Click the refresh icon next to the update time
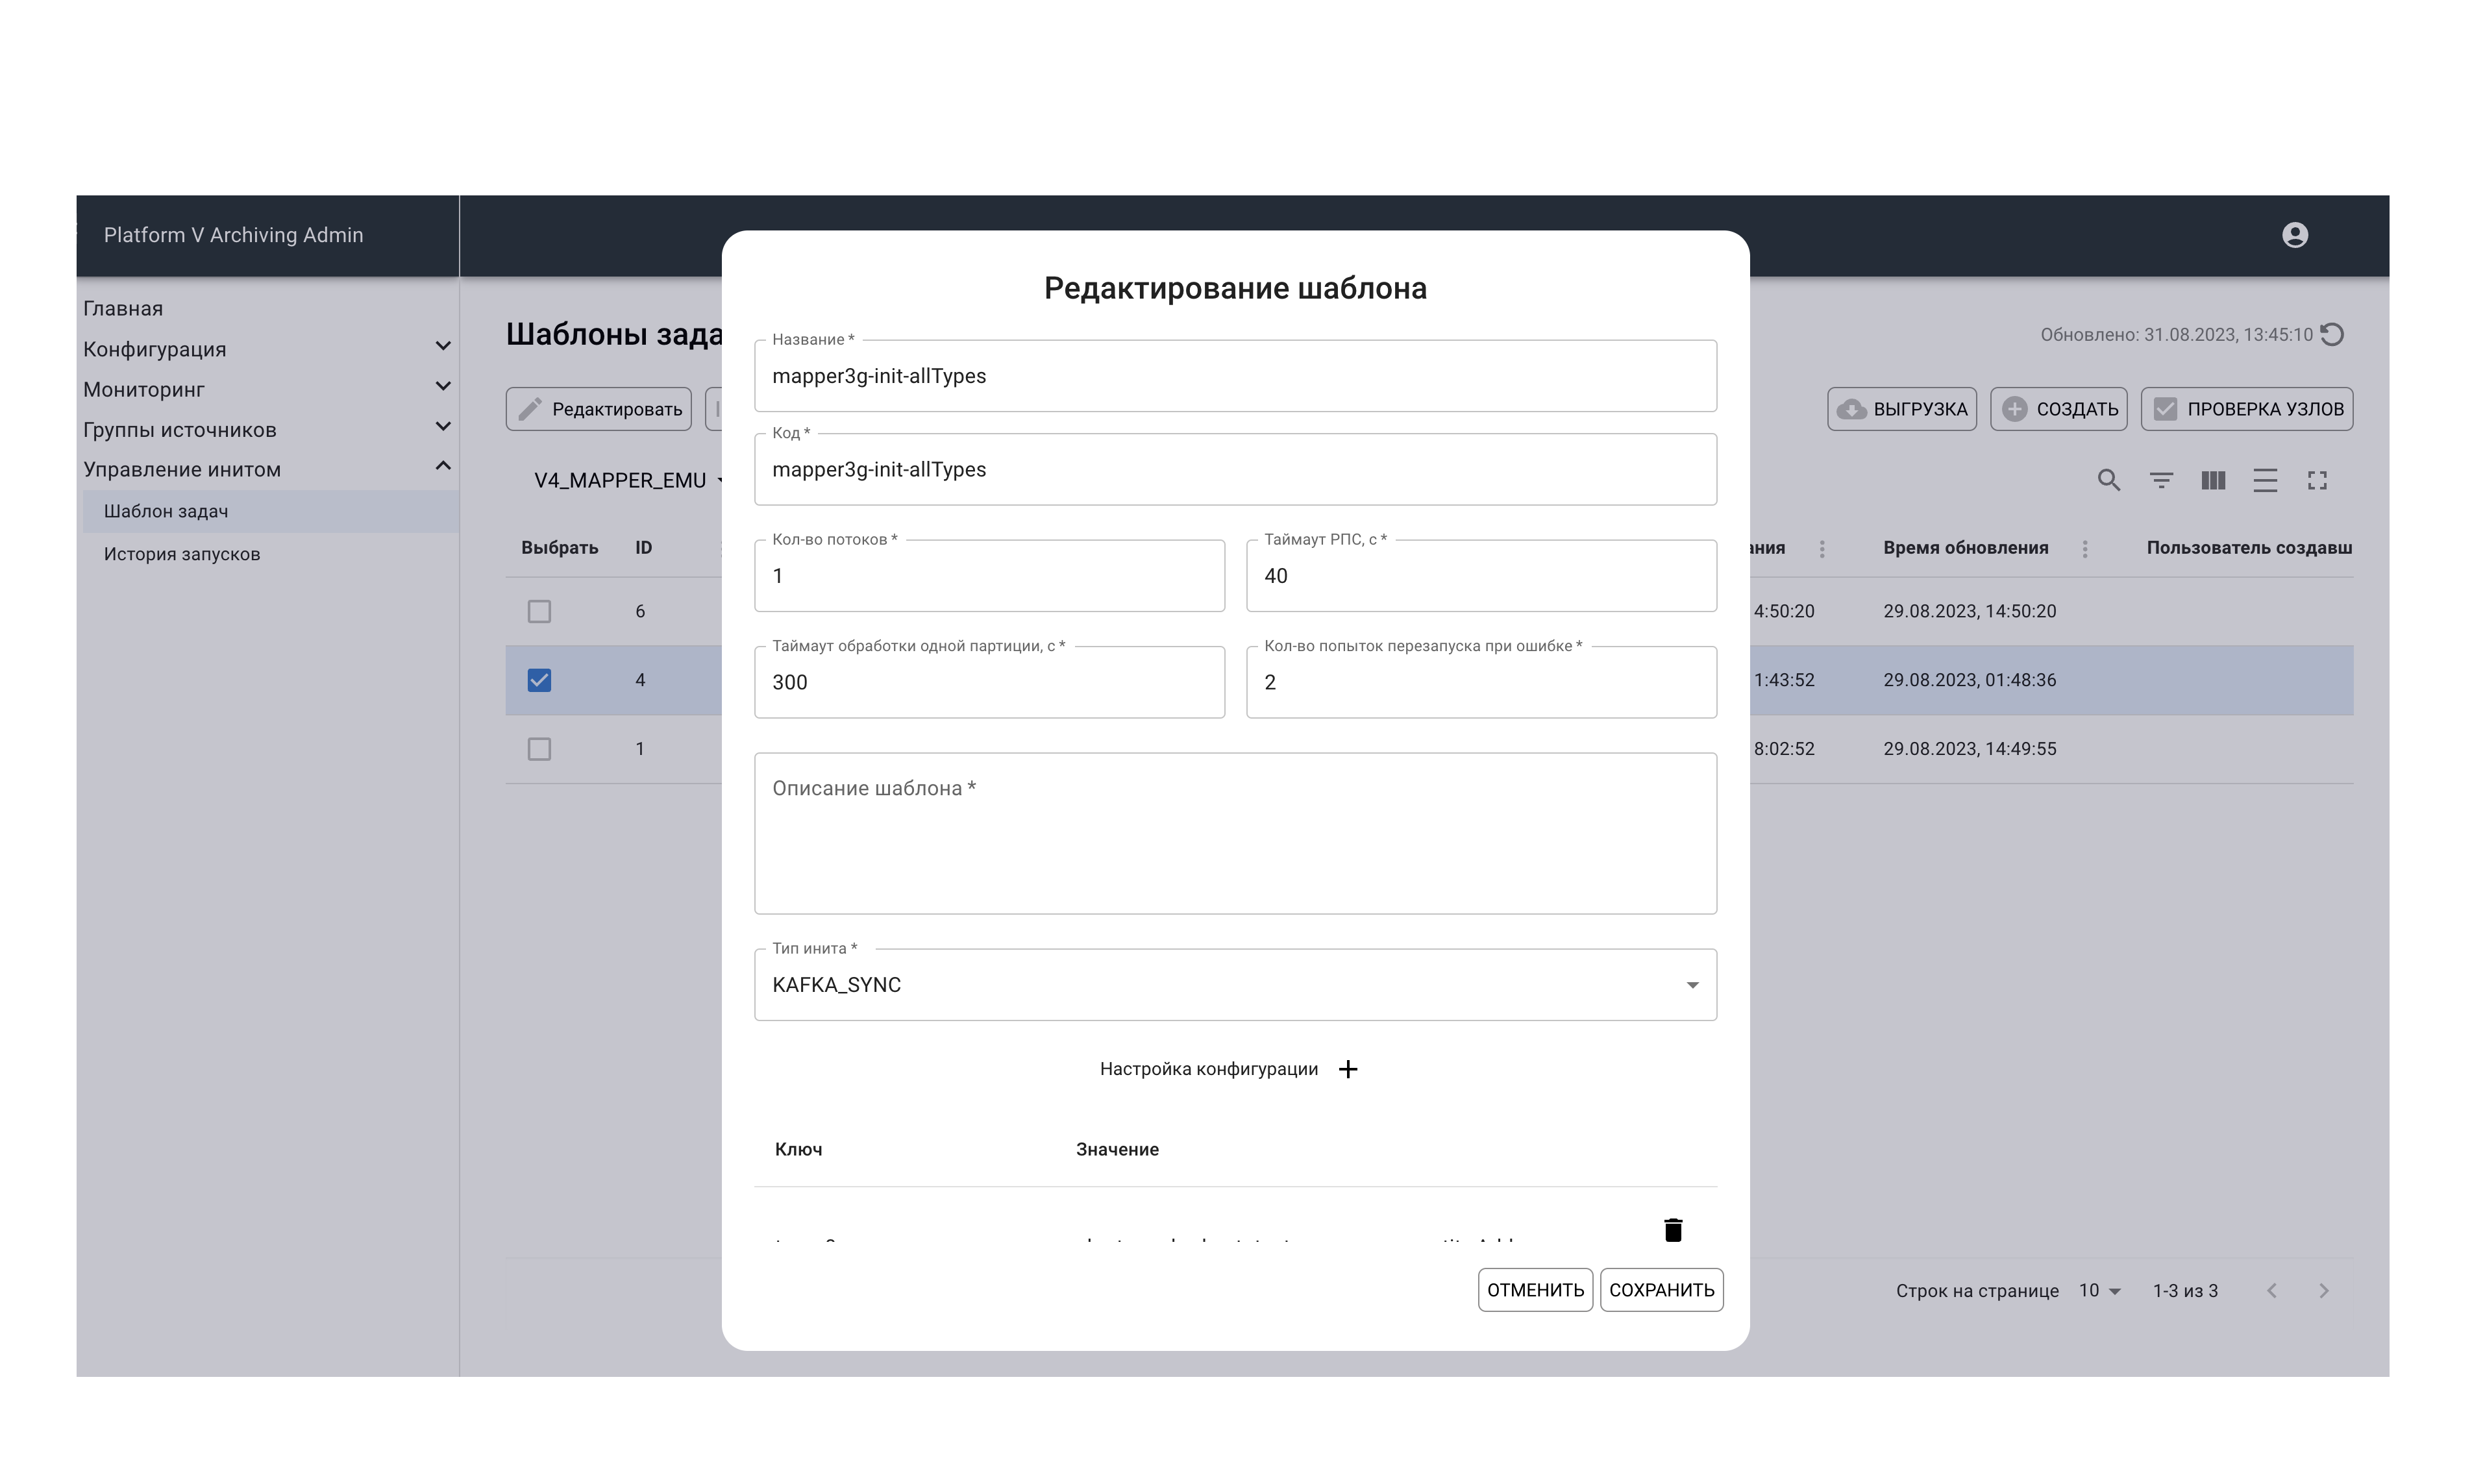The height and width of the screenshot is (1484, 2472). 2332,335
